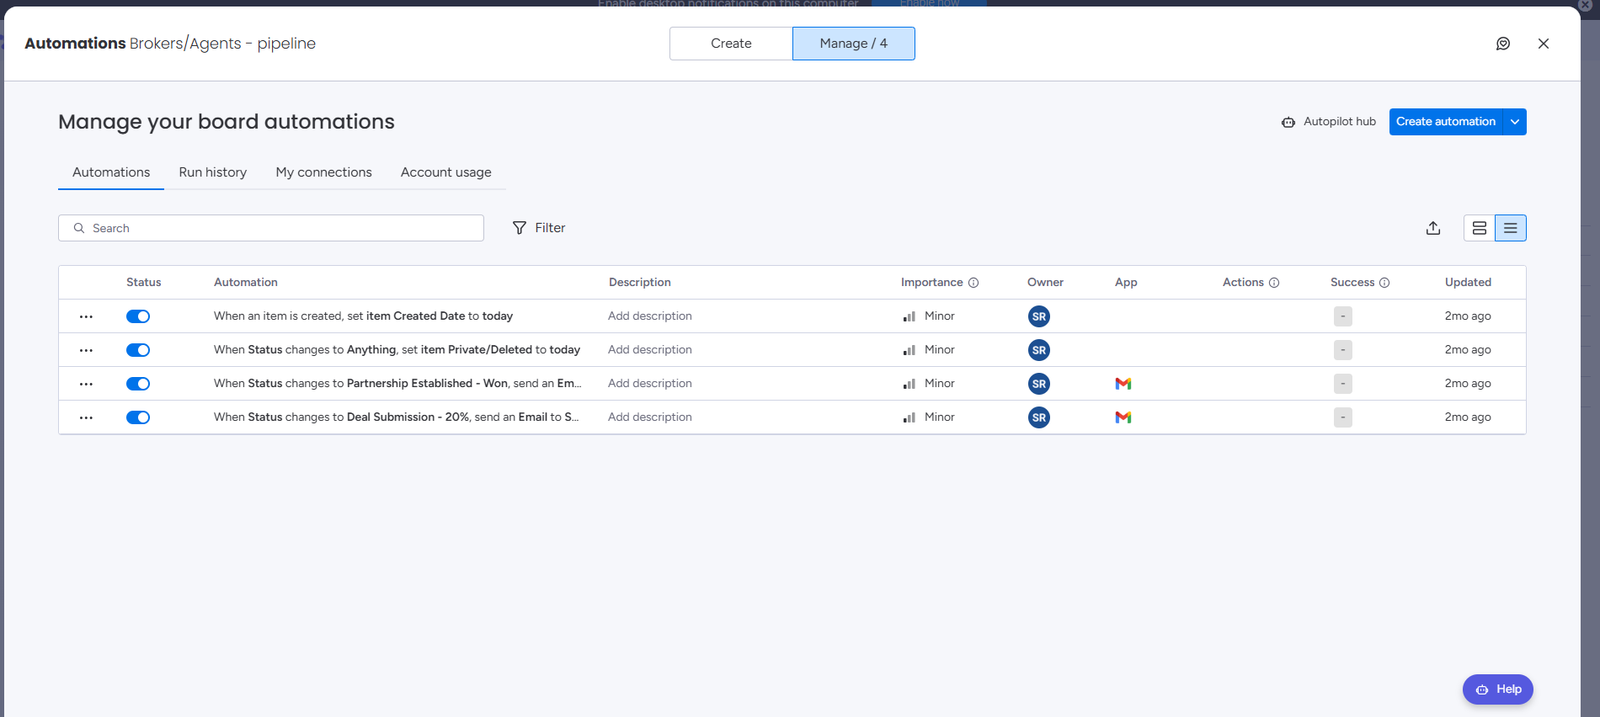Close the Automations dialog

click(1543, 44)
